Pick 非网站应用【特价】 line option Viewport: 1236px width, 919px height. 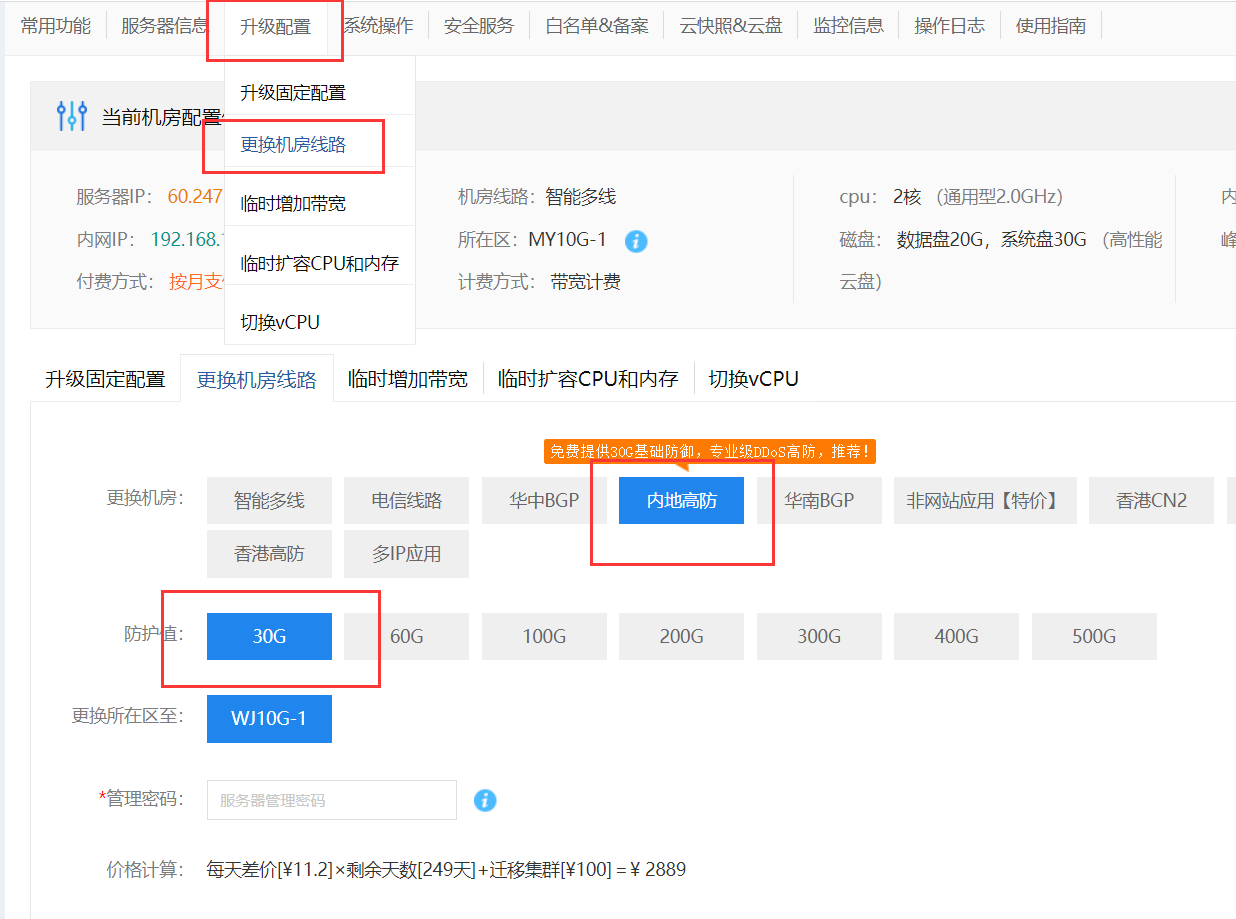click(x=984, y=500)
